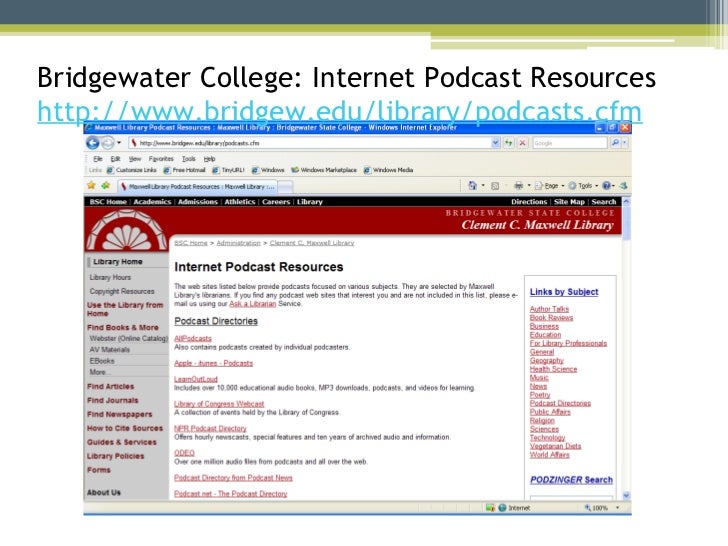Click the Feeds icon in command bar

tap(495, 186)
